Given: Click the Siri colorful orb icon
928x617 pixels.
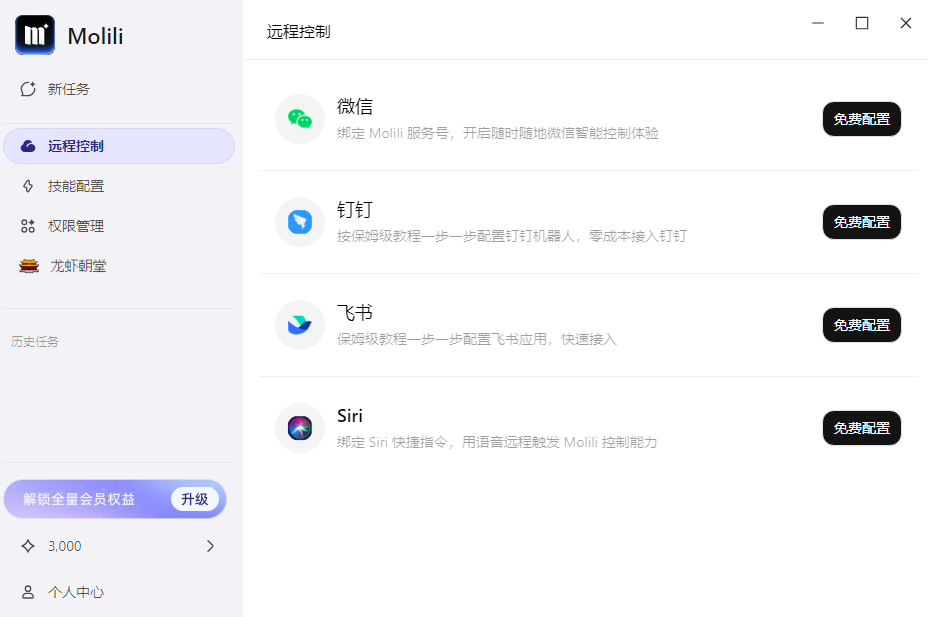Looking at the screenshot, I should 300,428.
